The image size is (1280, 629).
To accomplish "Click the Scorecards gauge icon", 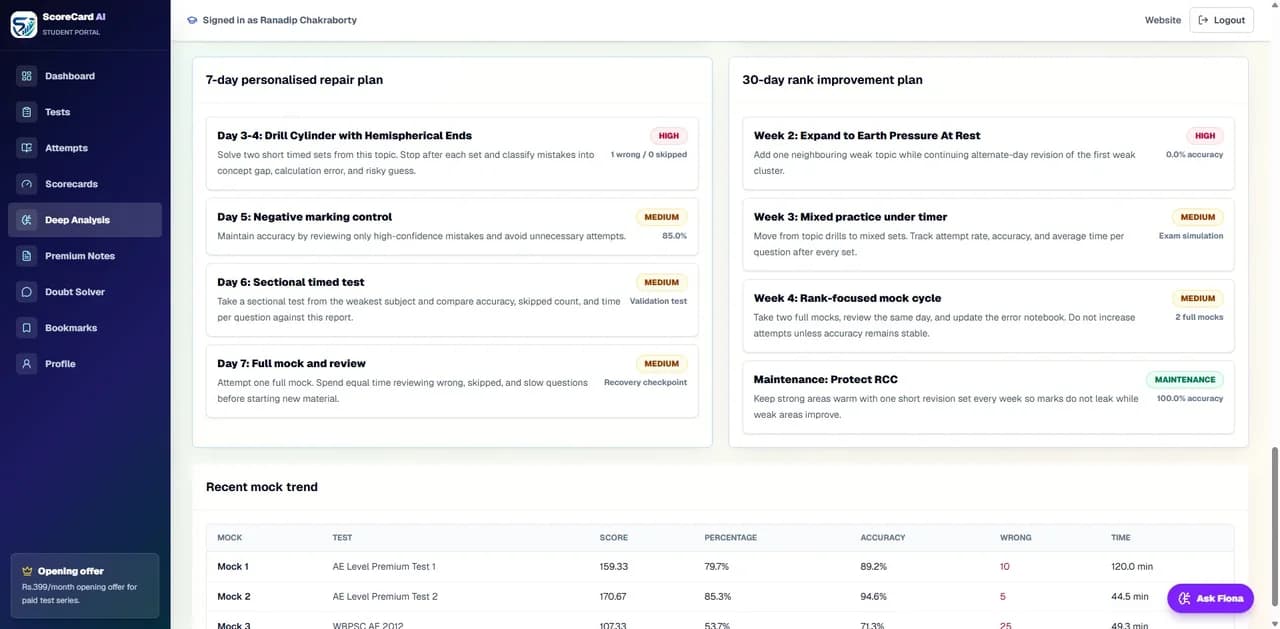I will (x=27, y=184).
